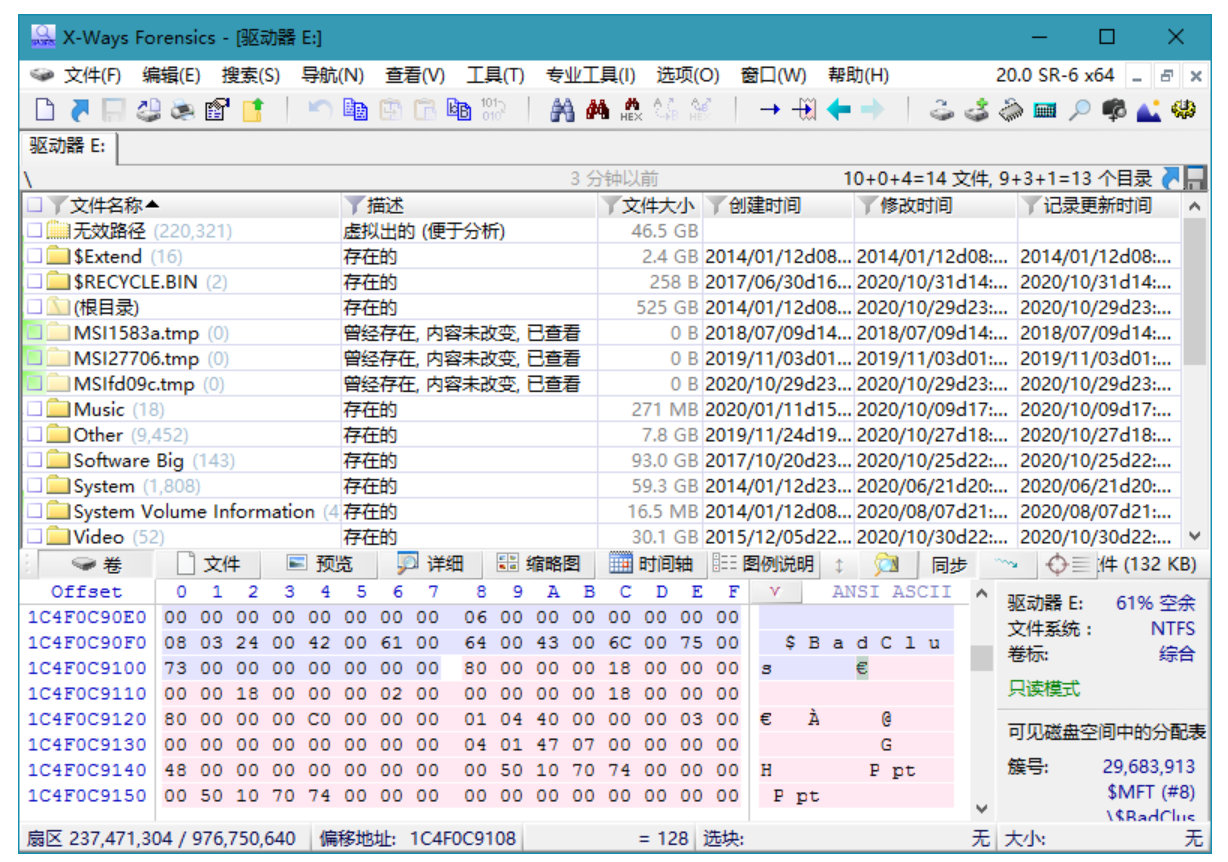Image resolution: width=1228 pixels, height=862 pixels.
Task: Click the 图例说明 button
Action: click(763, 565)
